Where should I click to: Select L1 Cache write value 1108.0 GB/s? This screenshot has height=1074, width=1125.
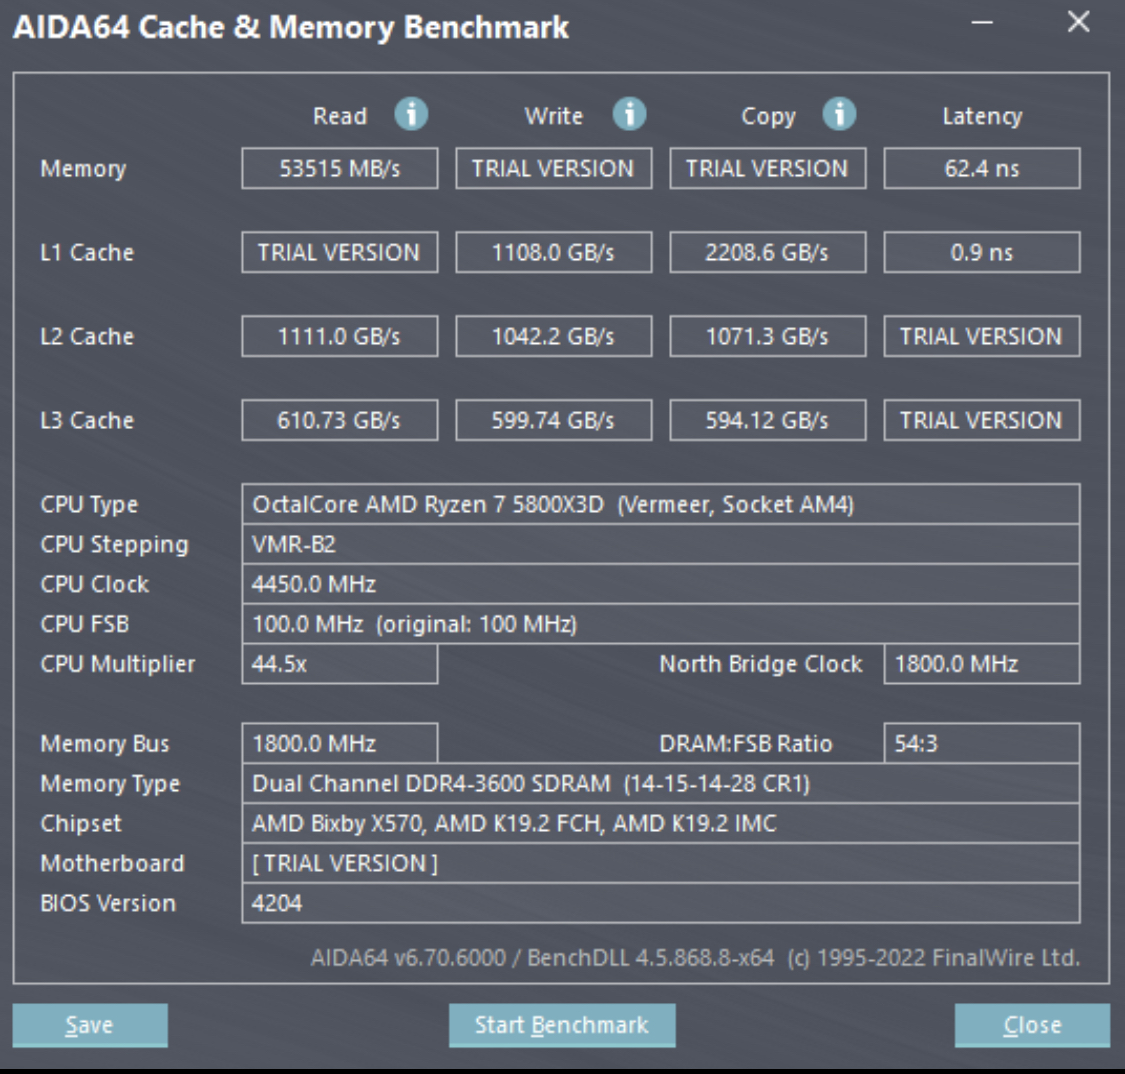click(x=553, y=253)
